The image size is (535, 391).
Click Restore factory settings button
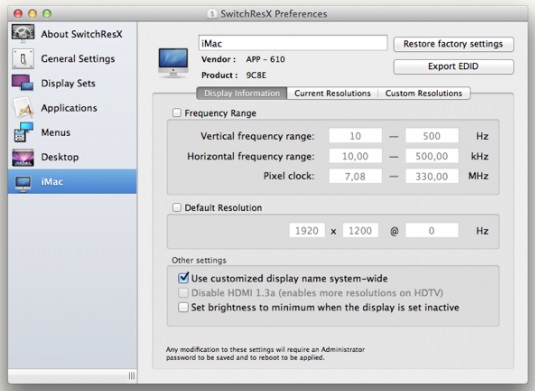tap(453, 44)
